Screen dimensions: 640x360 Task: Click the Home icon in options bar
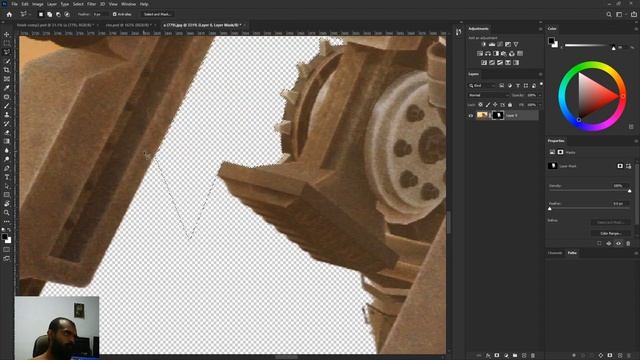[x=9, y=14]
